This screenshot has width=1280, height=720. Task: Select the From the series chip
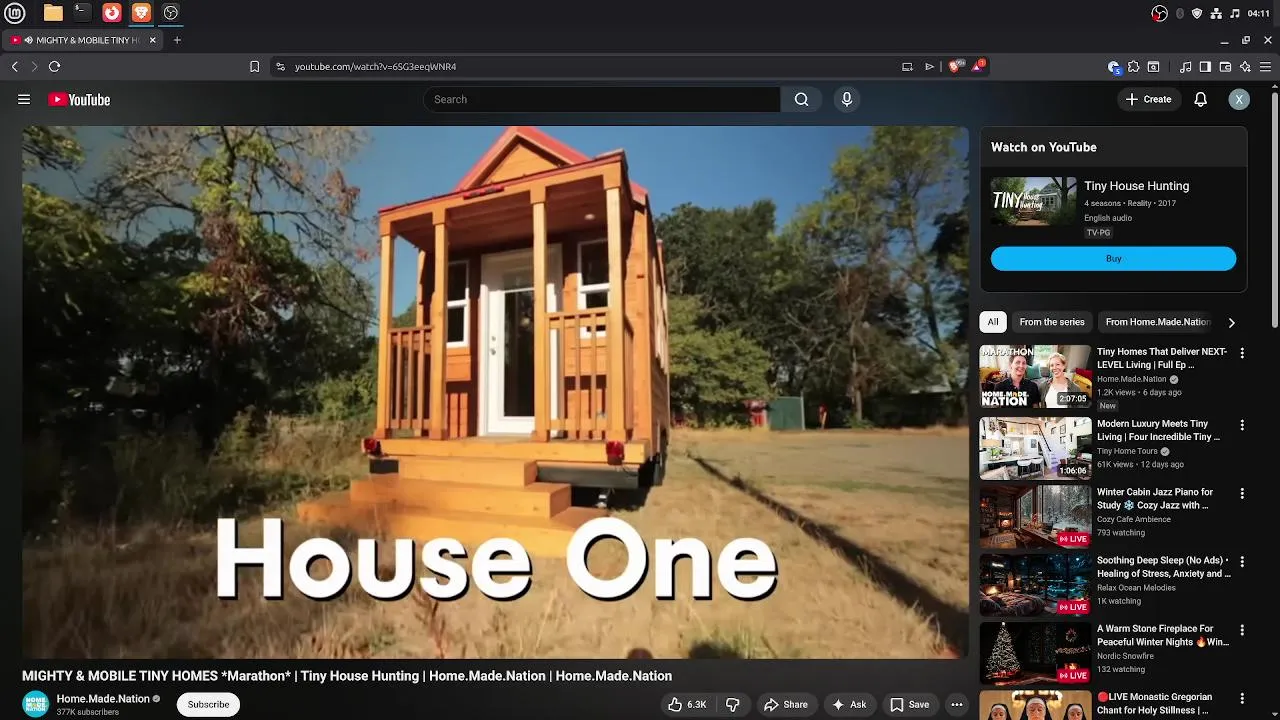tap(1052, 322)
